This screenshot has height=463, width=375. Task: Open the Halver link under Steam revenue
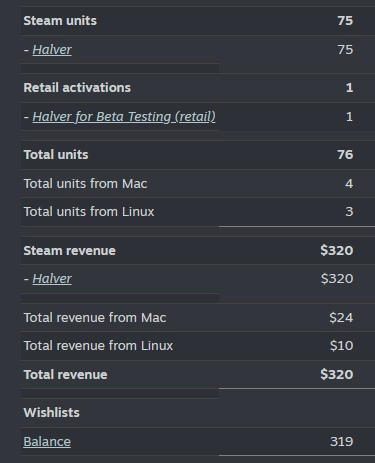pyautogui.click(x=52, y=279)
